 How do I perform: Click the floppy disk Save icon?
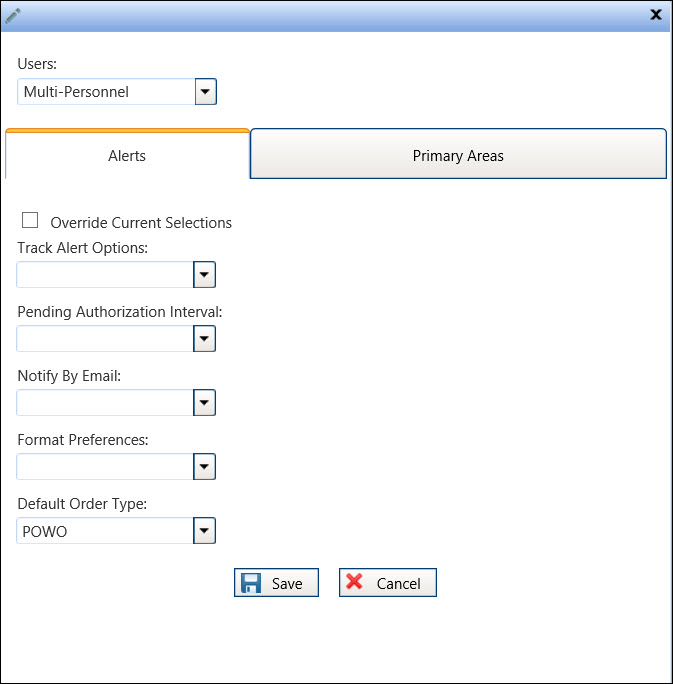click(x=252, y=583)
